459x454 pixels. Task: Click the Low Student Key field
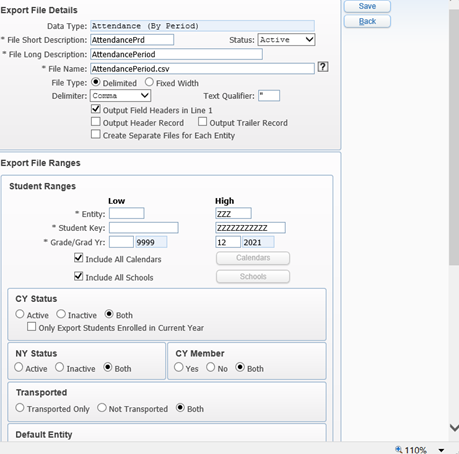click(144, 228)
